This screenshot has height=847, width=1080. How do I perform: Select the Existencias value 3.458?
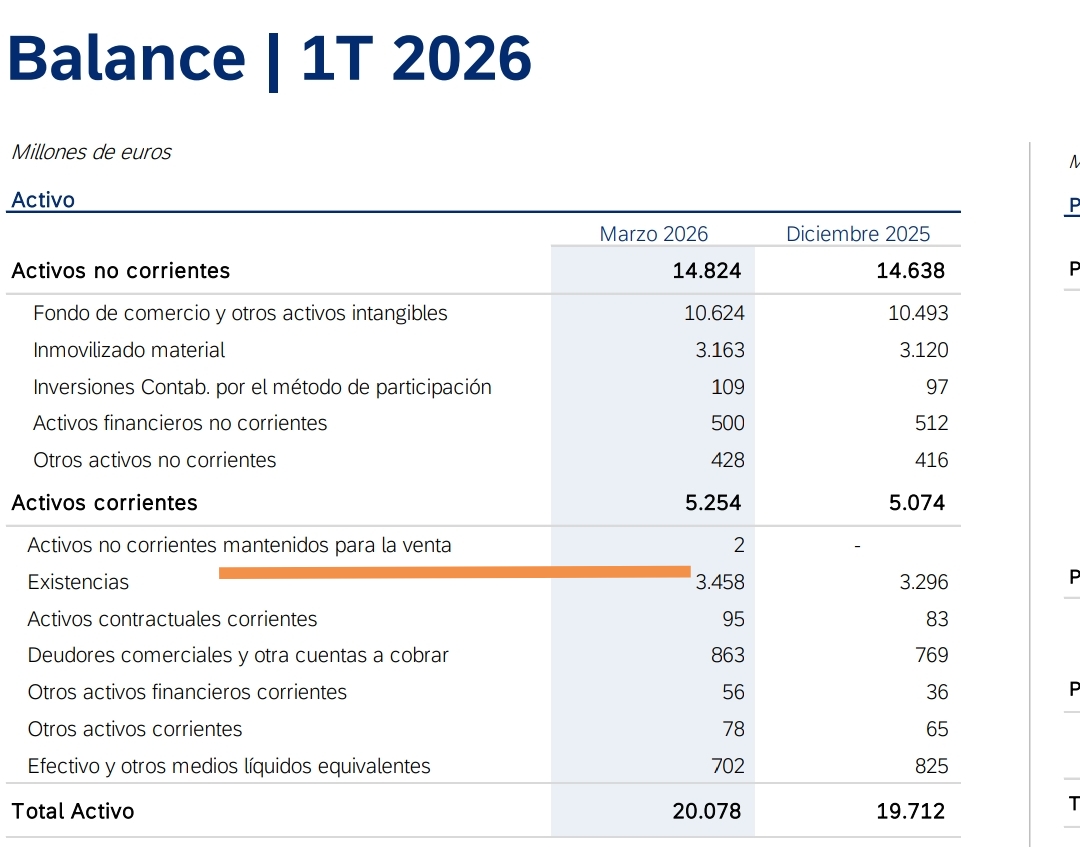click(x=720, y=583)
